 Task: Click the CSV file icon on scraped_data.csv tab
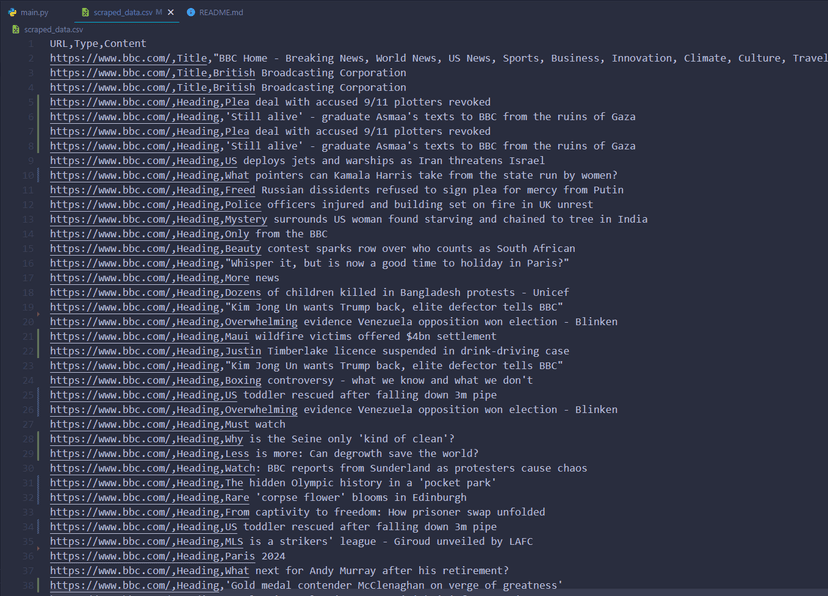pos(85,12)
